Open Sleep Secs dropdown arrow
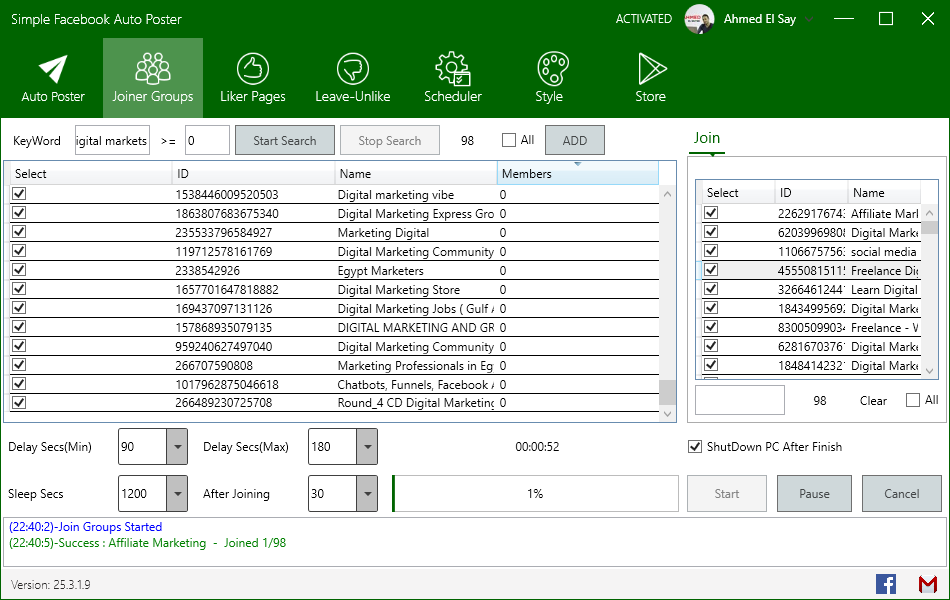Image resolution: width=950 pixels, height=600 pixels. [177, 493]
